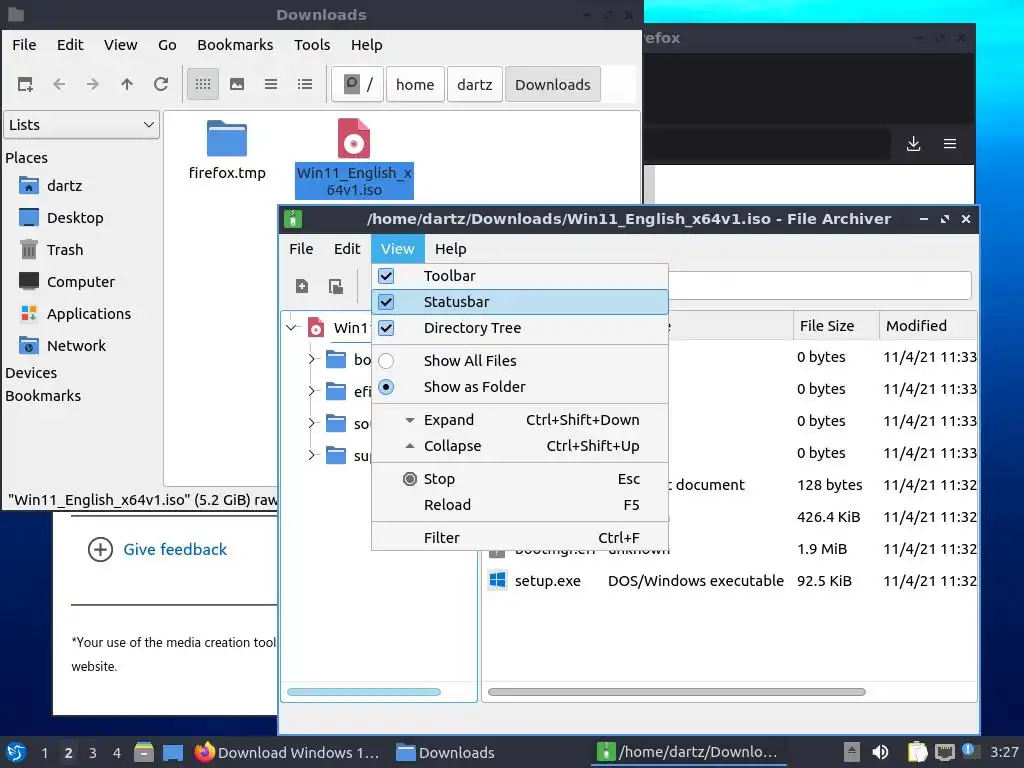This screenshot has width=1024, height=768.
Task: Open Bookmarks menu in file manager
Action: point(235,45)
